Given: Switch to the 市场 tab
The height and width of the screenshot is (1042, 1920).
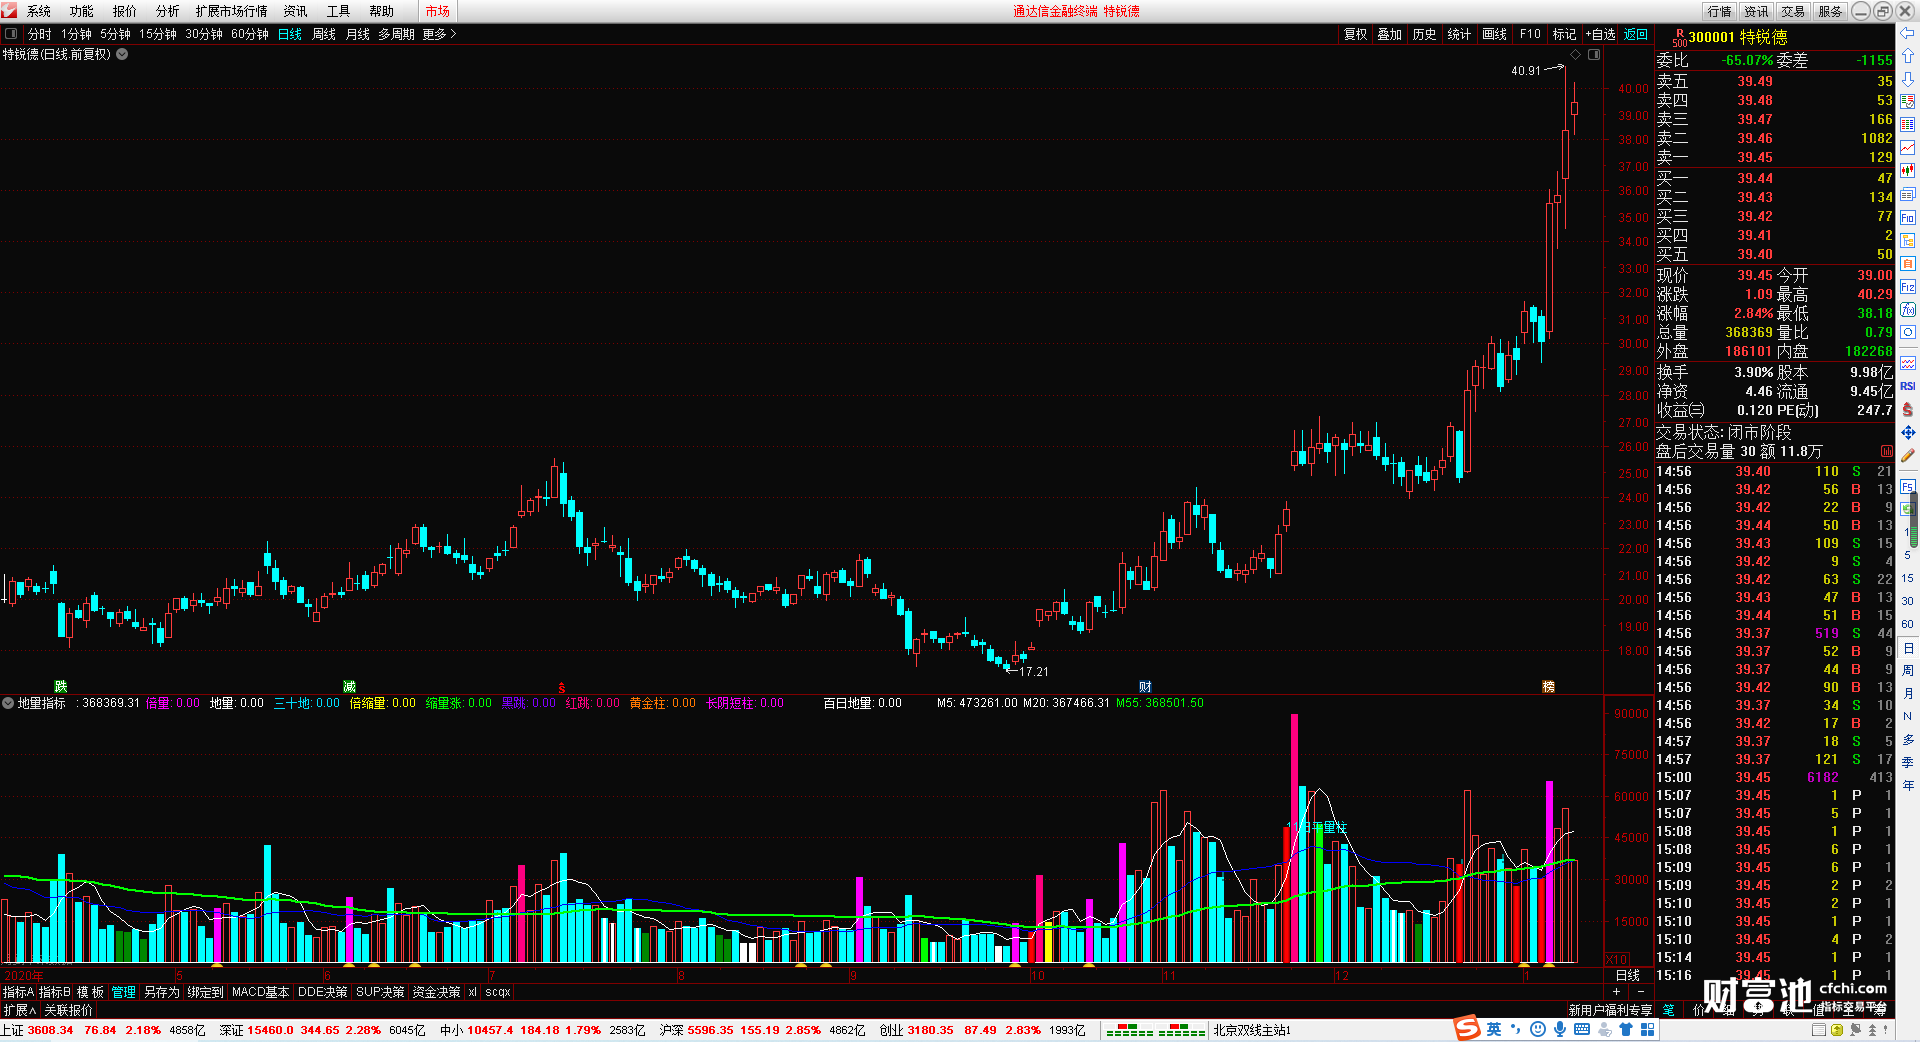Looking at the screenshot, I should pos(437,11).
